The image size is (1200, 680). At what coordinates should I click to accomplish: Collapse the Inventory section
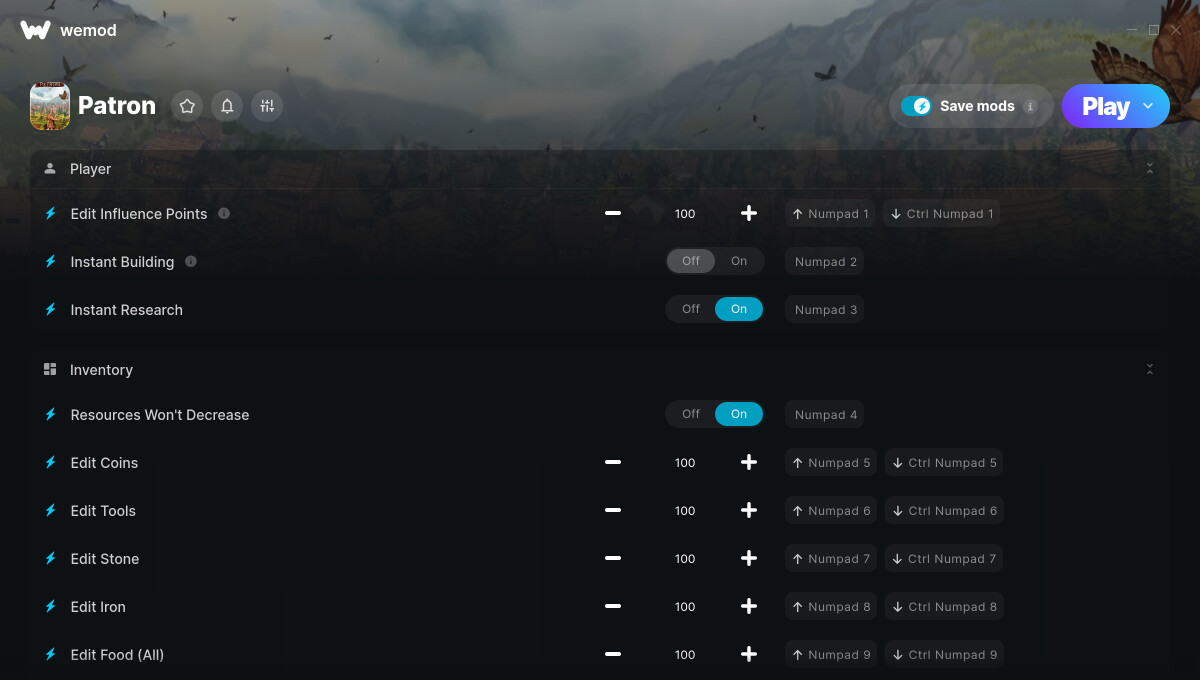click(x=1150, y=369)
